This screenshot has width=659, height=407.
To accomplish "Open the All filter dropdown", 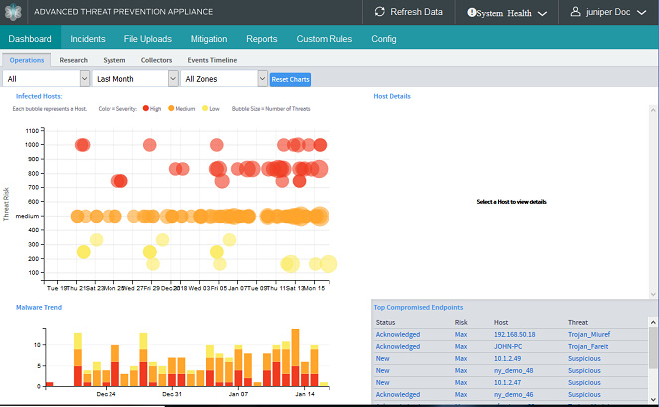I will (45, 78).
